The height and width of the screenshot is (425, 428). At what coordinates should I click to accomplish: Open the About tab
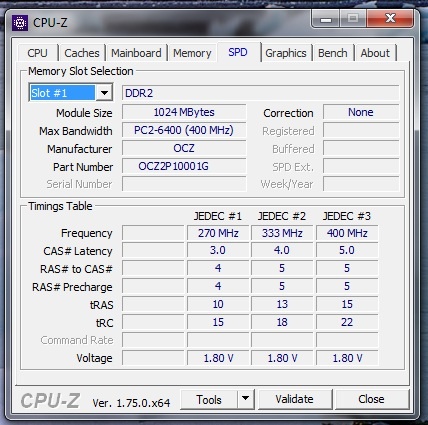point(375,53)
